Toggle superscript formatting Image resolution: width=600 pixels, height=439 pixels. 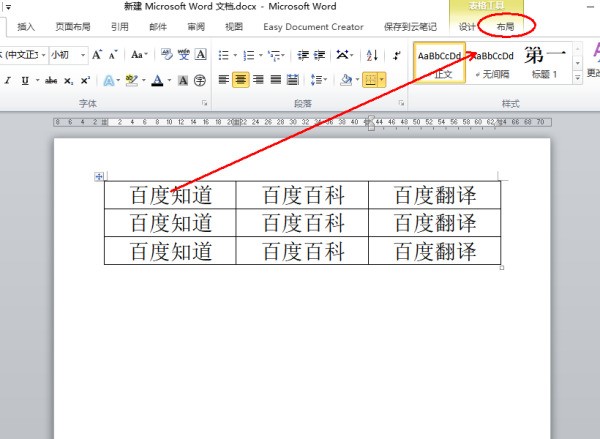click(x=85, y=80)
